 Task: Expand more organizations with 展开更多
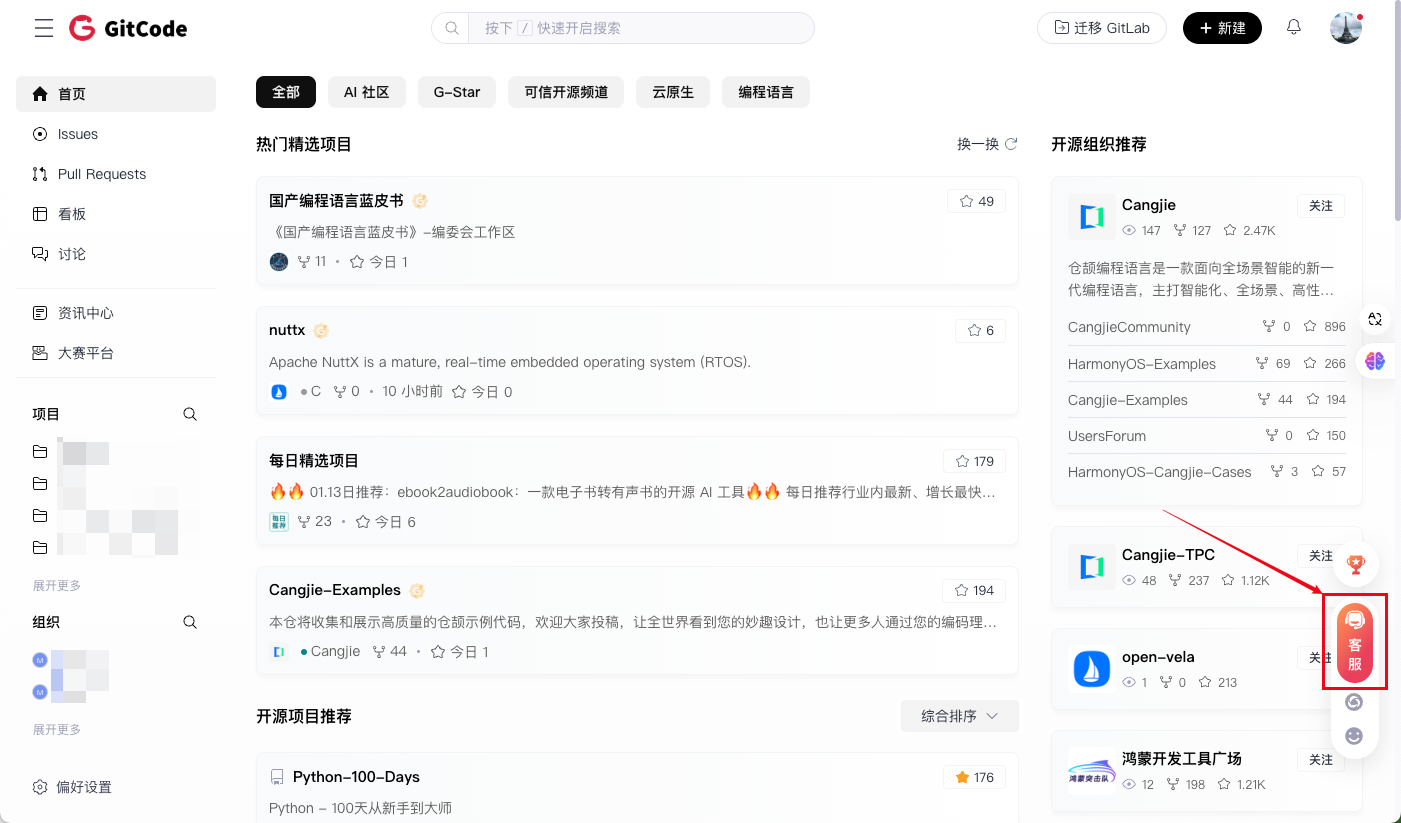click(x=57, y=729)
